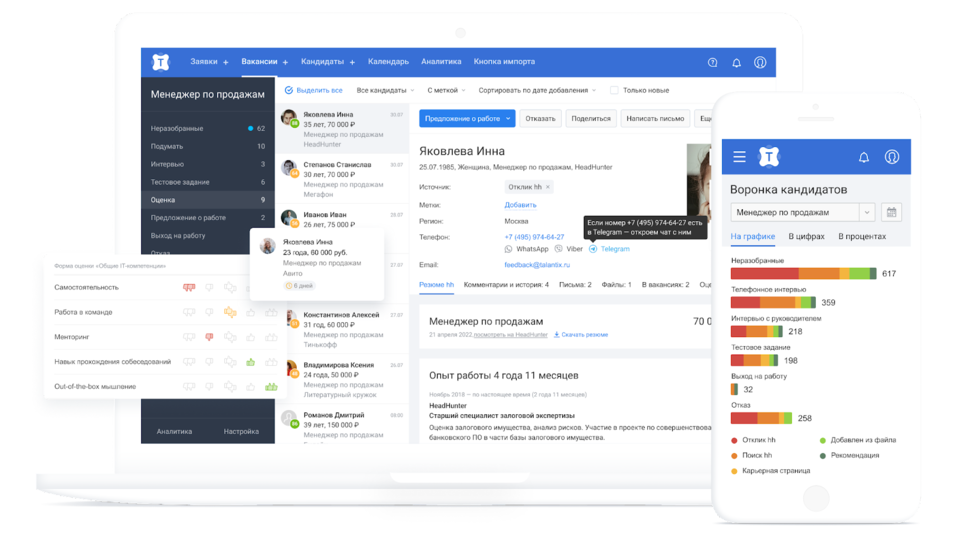This screenshot has width=957, height=538.
Task: Remove the 'Отклик hh' source tag
Action: coord(547,187)
